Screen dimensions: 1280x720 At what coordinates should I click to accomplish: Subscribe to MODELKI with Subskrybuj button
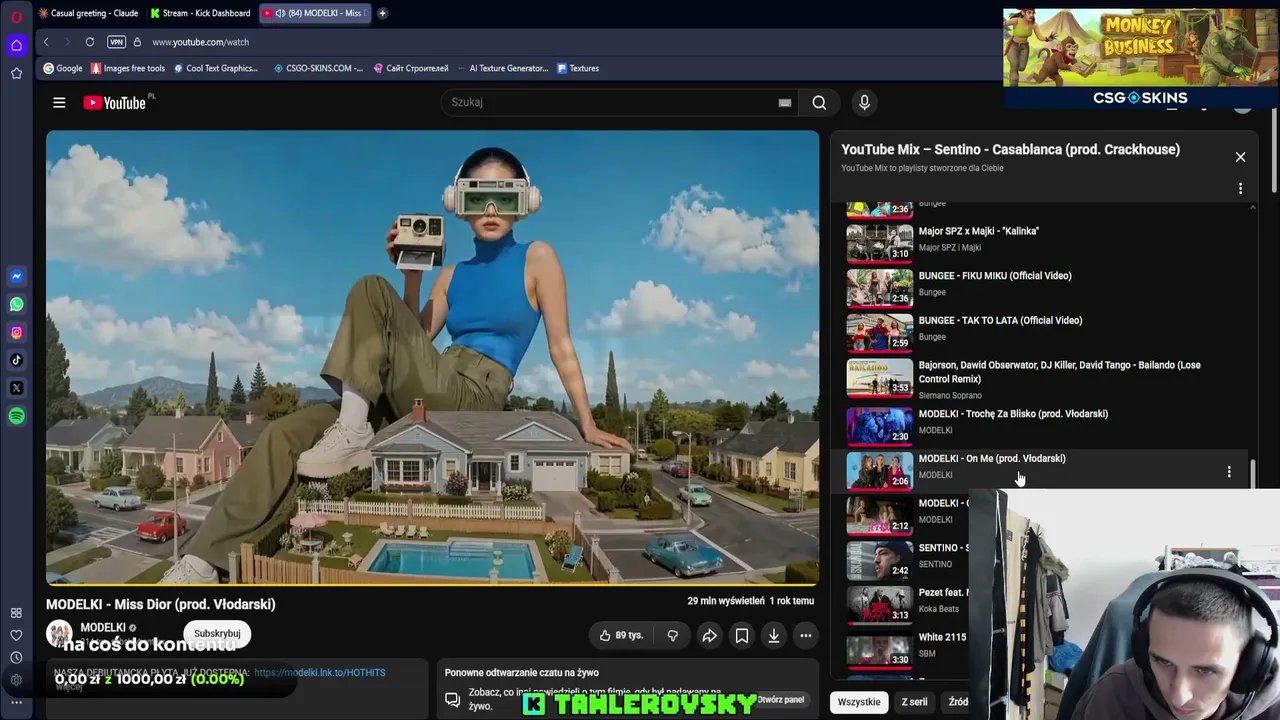pos(217,633)
